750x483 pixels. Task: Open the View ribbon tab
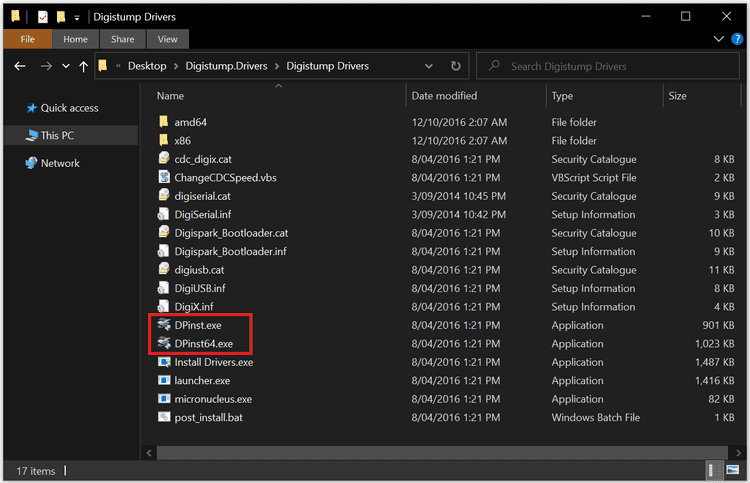[x=167, y=39]
